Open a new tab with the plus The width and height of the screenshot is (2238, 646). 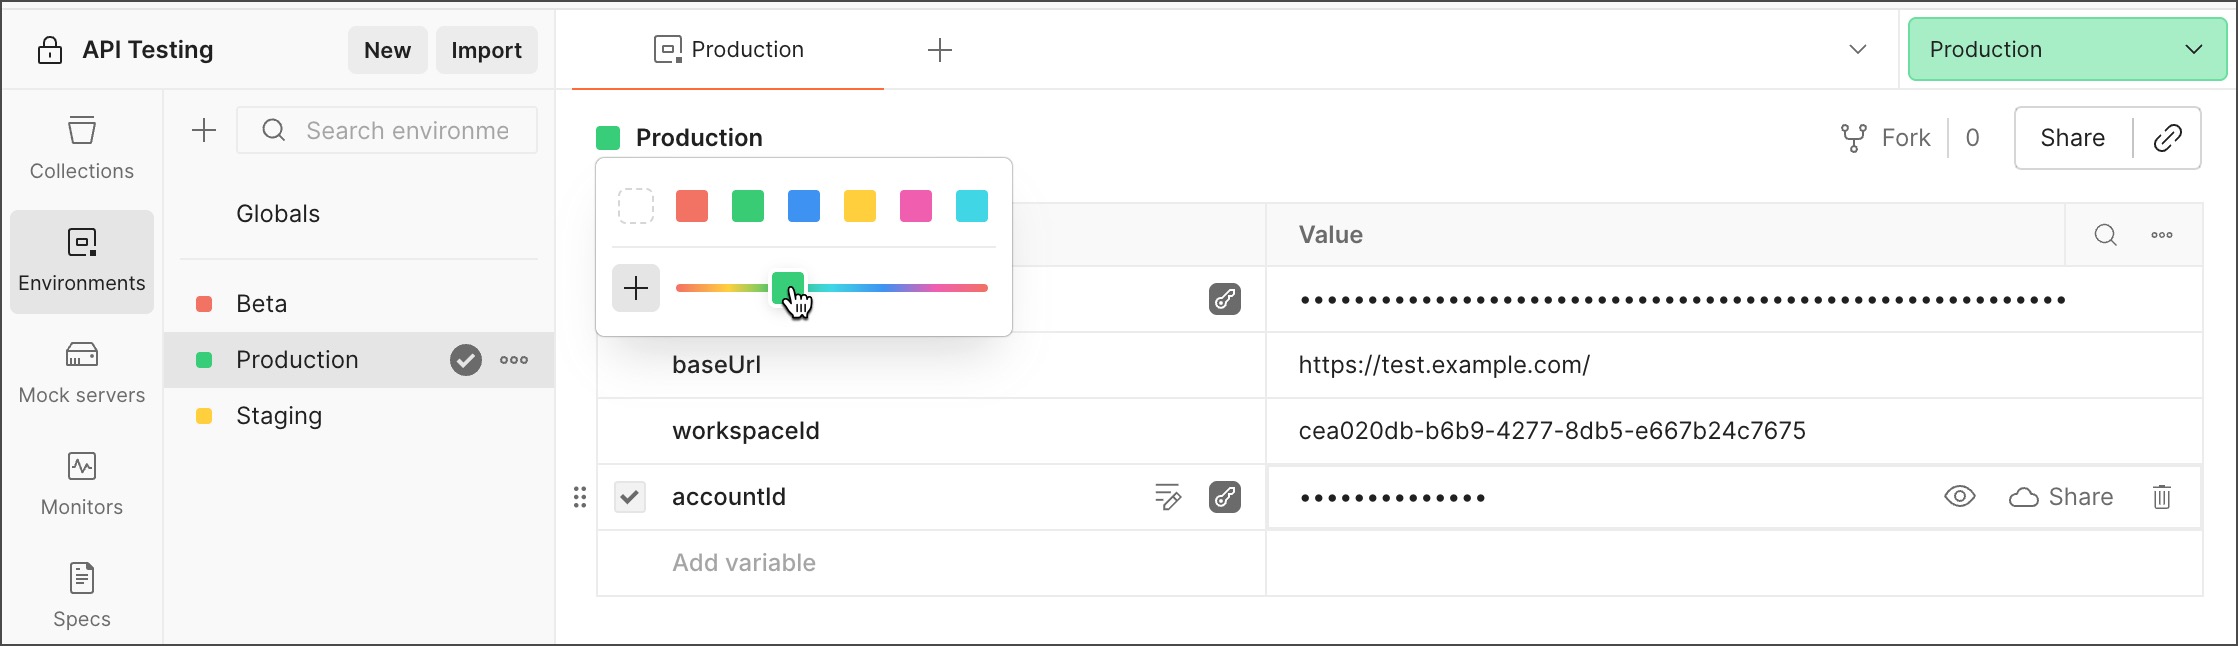[939, 49]
